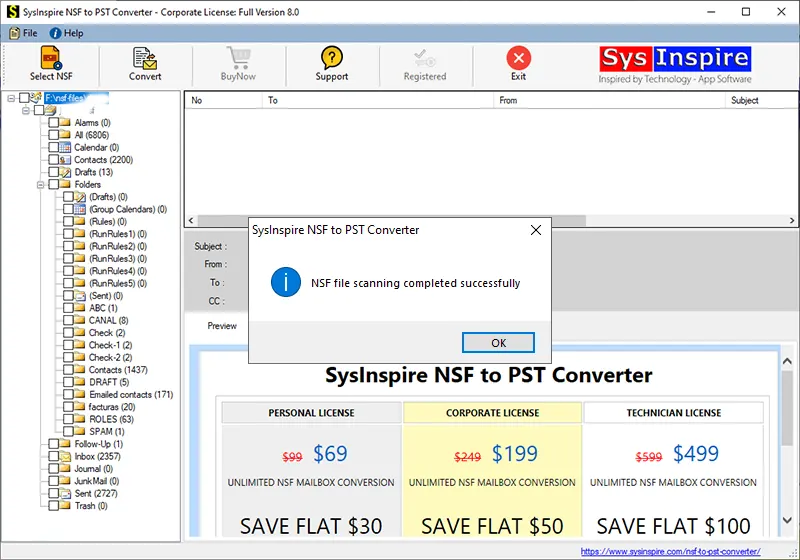Click the message list scroll-left arrow
The width and height of the screenshot is (800, 560).
[x=191, y=220]
